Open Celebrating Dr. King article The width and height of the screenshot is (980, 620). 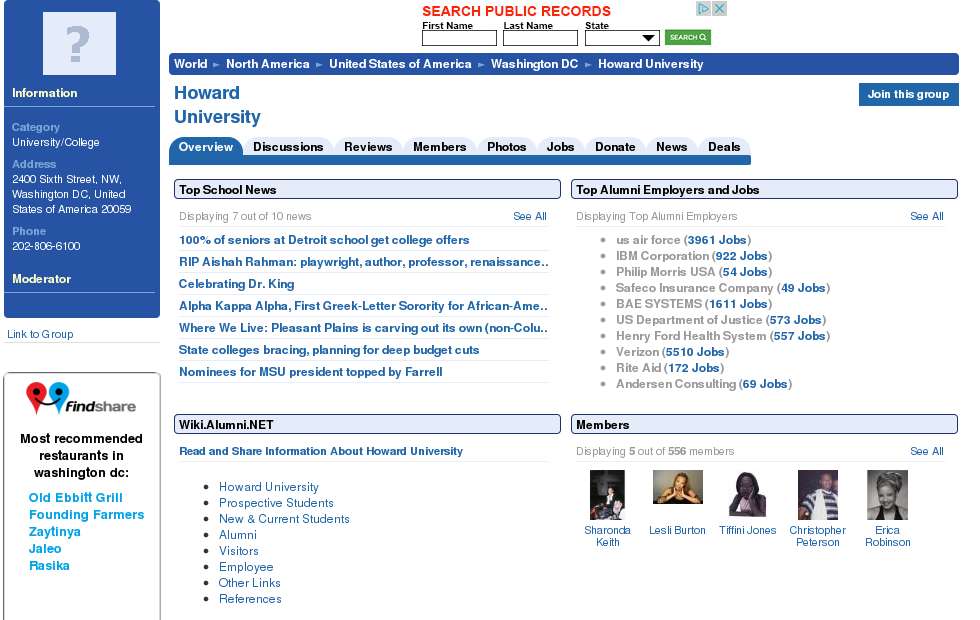(236, 284)
